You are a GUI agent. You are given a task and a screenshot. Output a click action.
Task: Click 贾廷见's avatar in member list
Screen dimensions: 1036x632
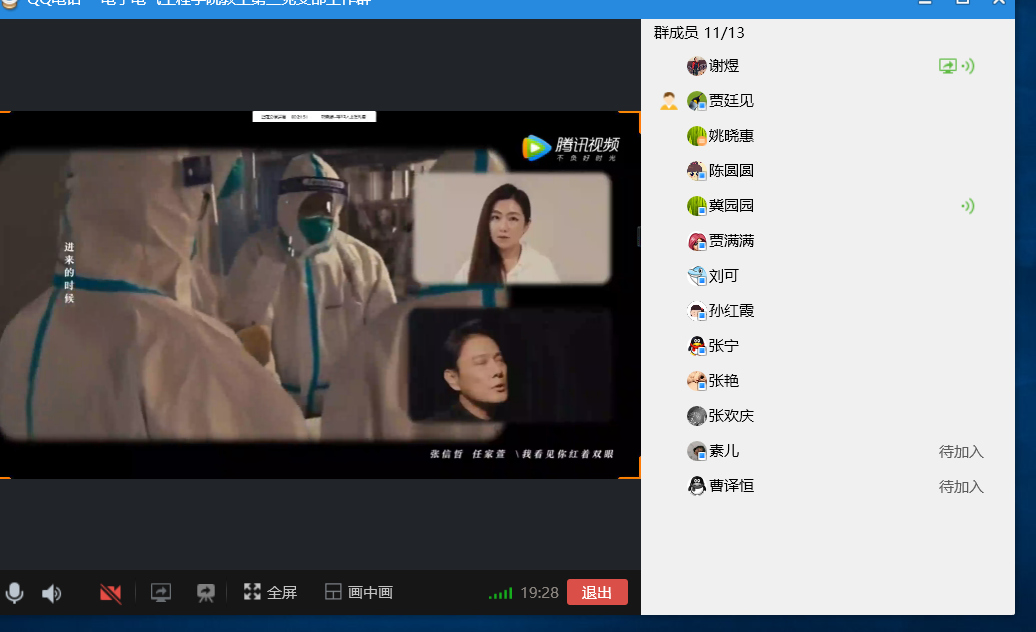tap(696, 101)
